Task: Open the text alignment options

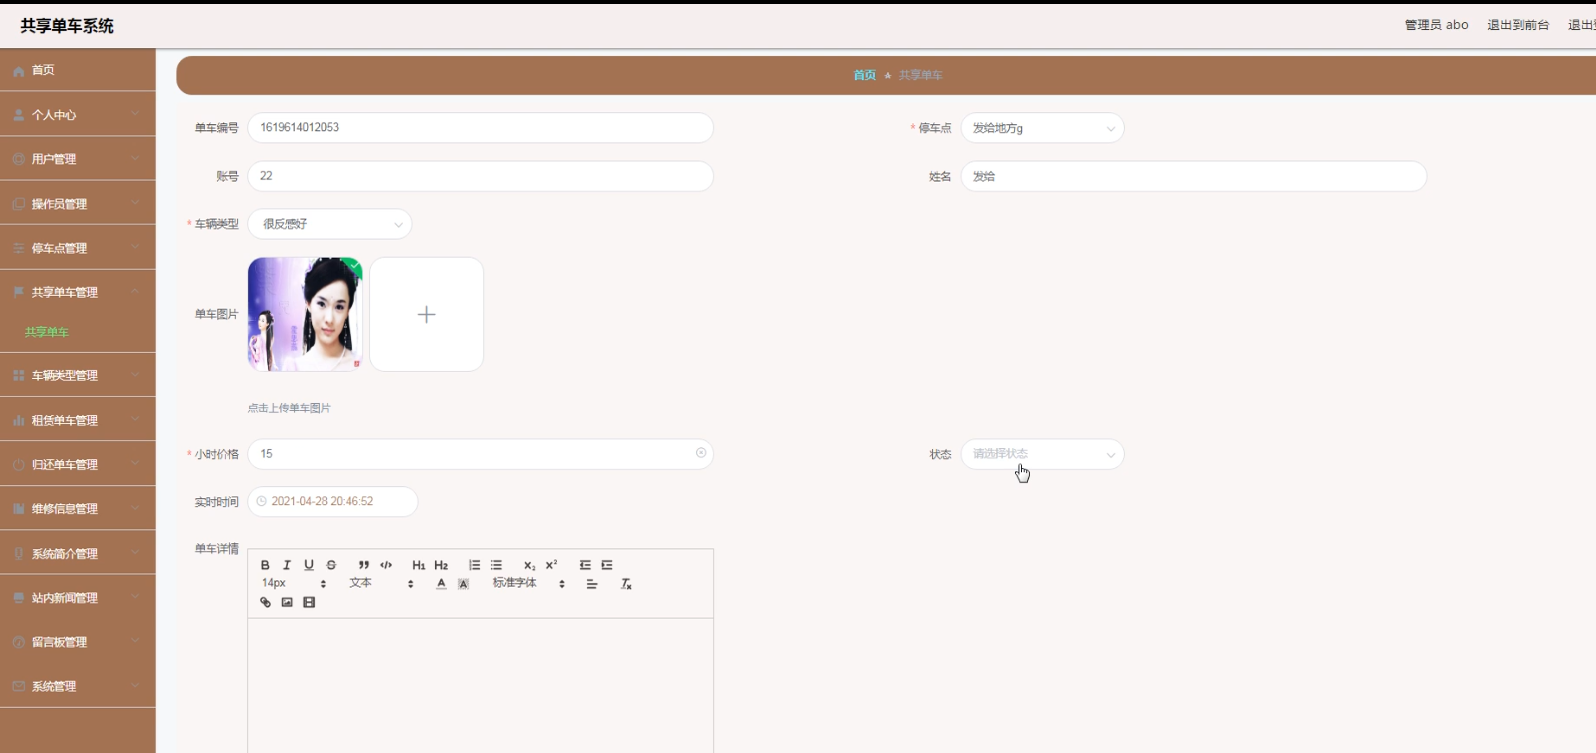Action: [592, 584]
